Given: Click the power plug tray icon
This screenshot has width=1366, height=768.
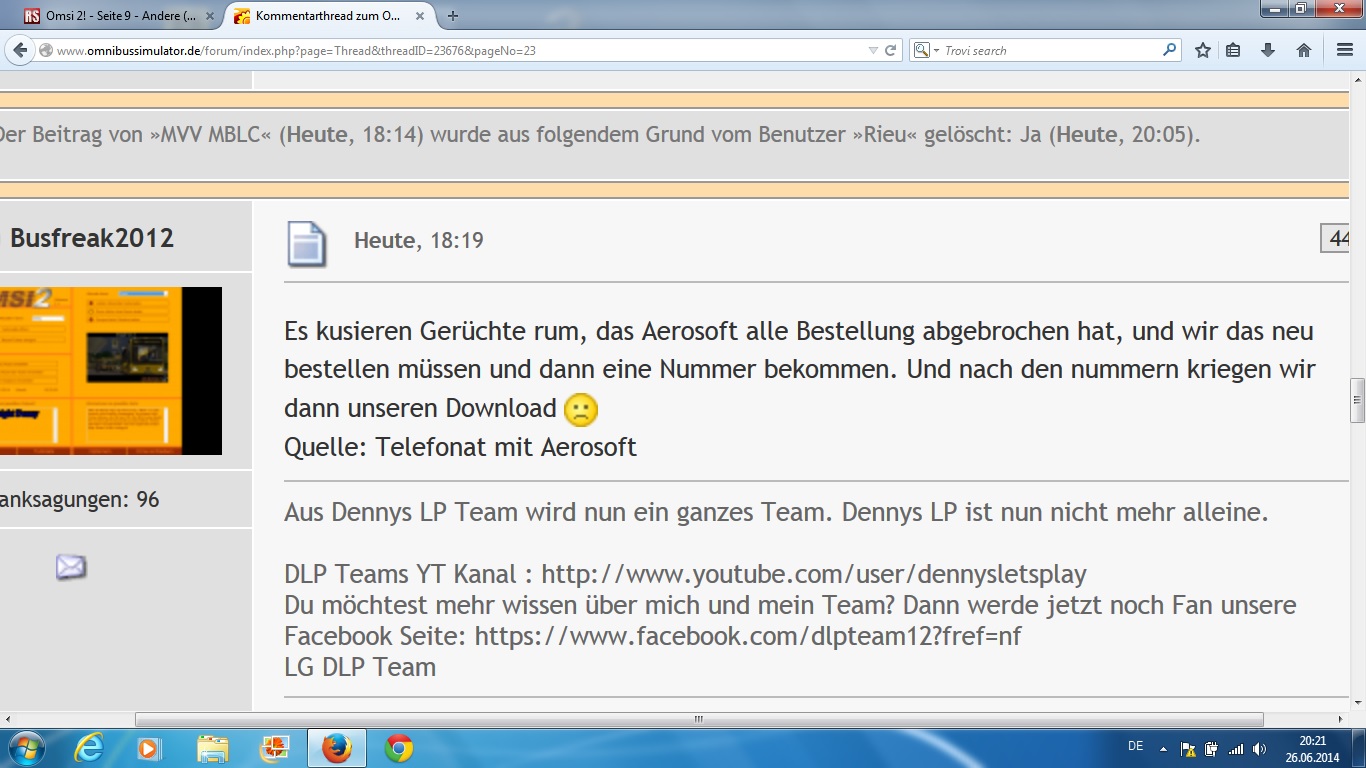Looking at the screenshot, I should click(1212, 748).
